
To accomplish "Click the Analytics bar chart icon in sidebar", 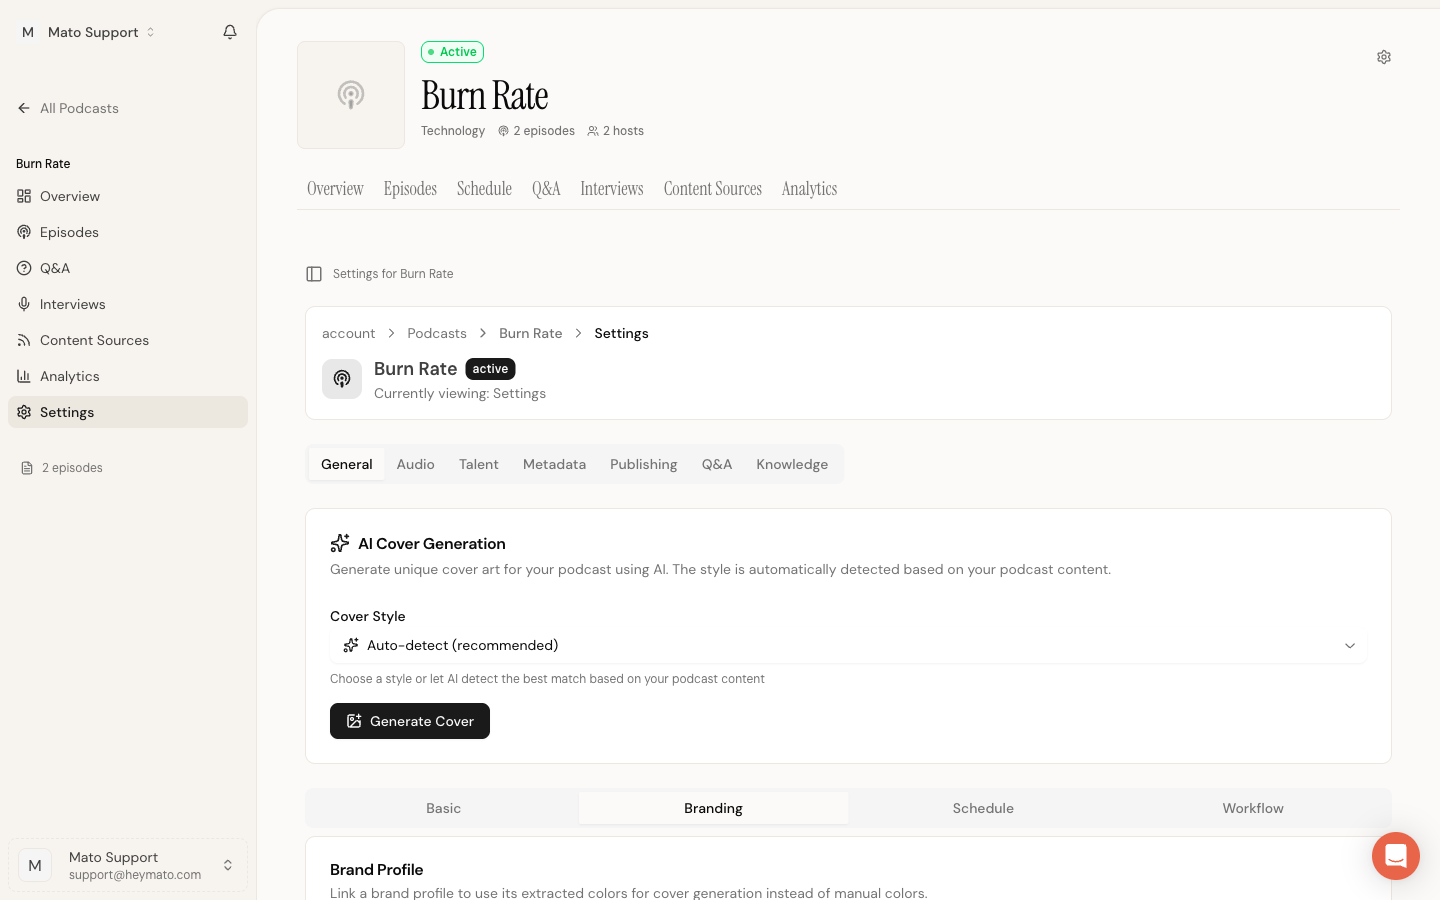I will [x=24, y=376].
